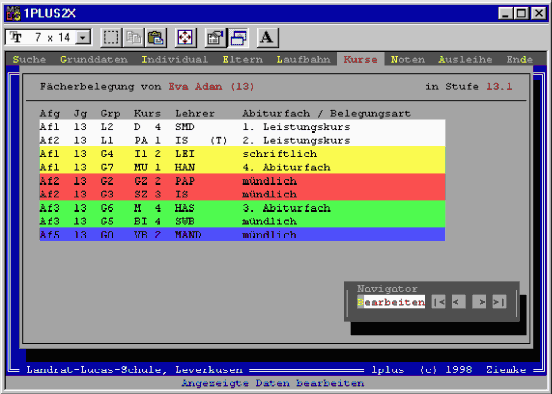Minimize the 1PLUS2X window
This screenshot has width=552, height=394.
pyautogui.click(x=506, y=13)
